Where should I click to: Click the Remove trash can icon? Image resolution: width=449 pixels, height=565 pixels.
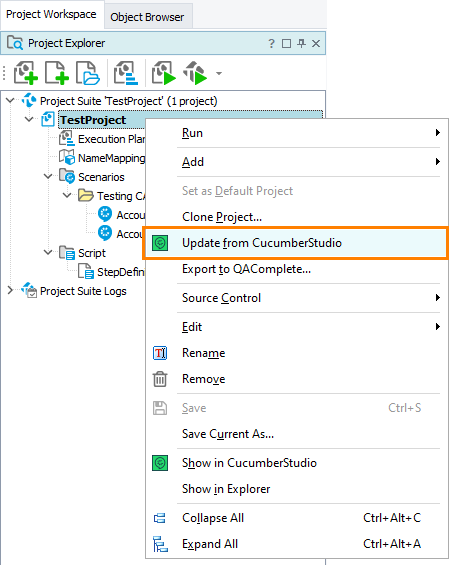(160, 379)
